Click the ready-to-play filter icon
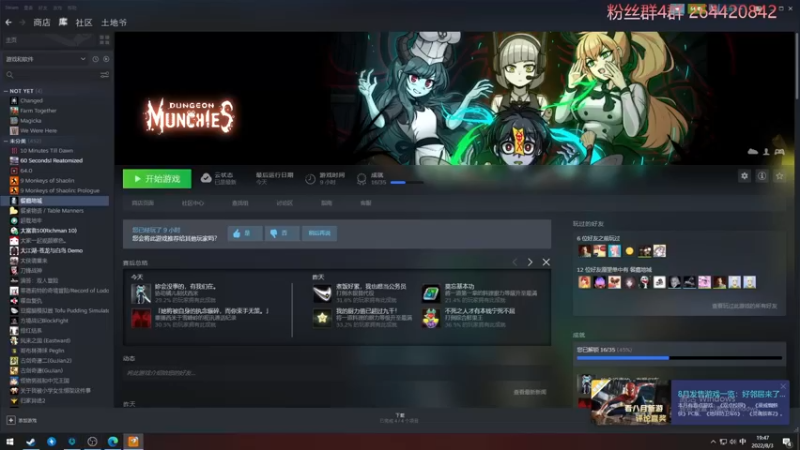 pyautogui.click(x=106, y=59)
